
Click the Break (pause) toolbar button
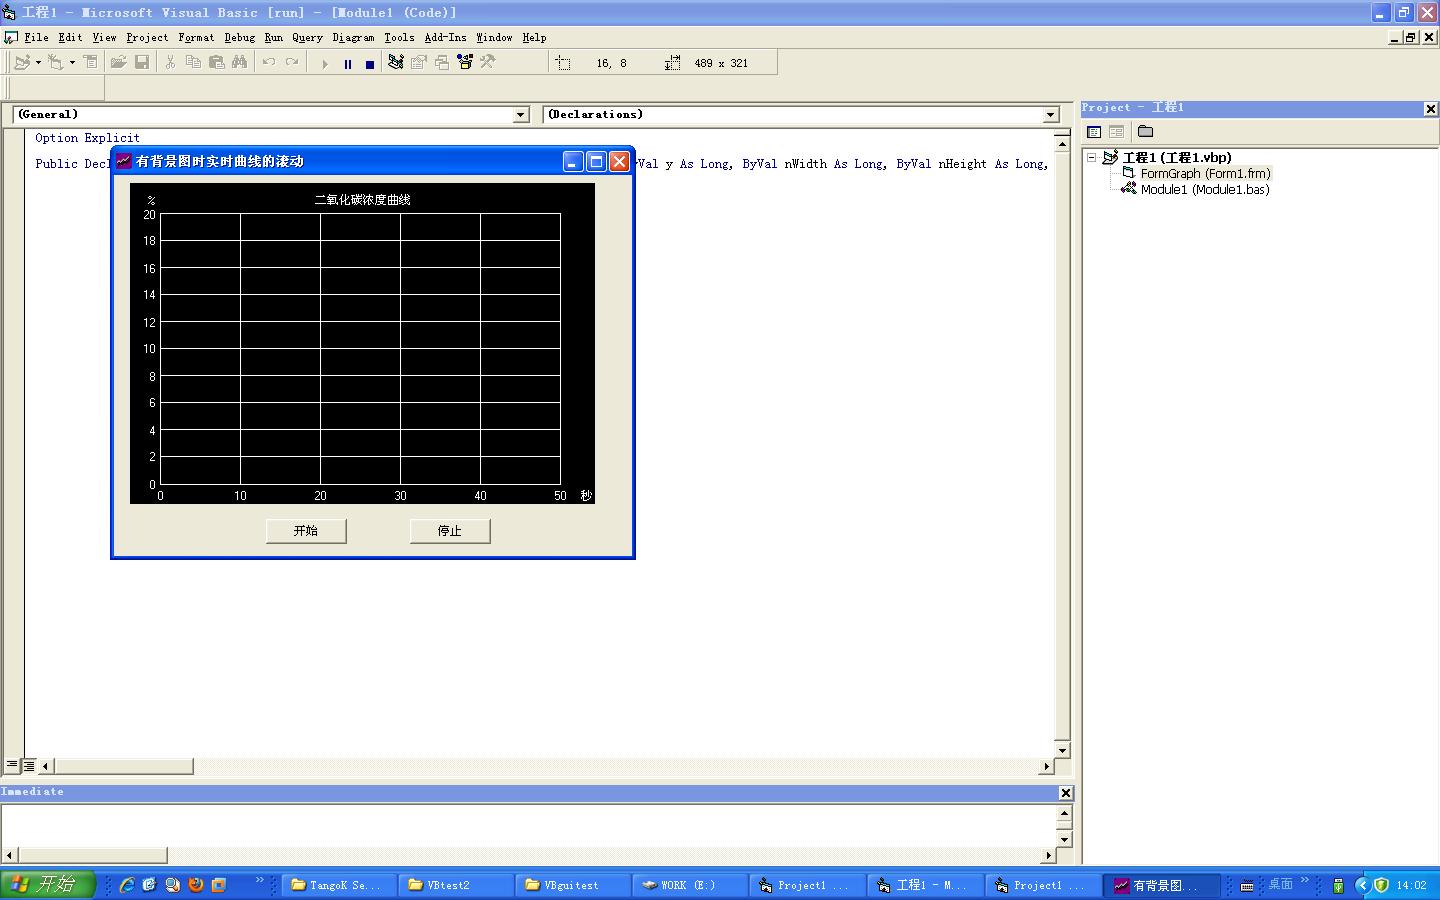tap(347, 63)
